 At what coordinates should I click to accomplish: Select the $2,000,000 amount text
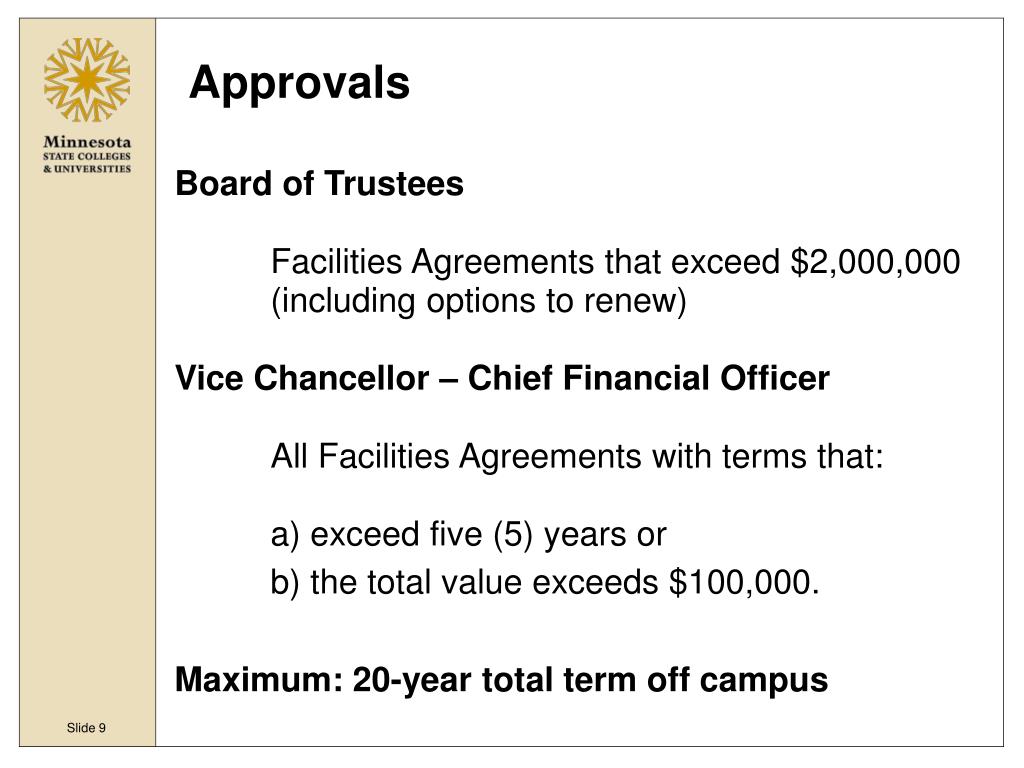(x=875, y=262)
